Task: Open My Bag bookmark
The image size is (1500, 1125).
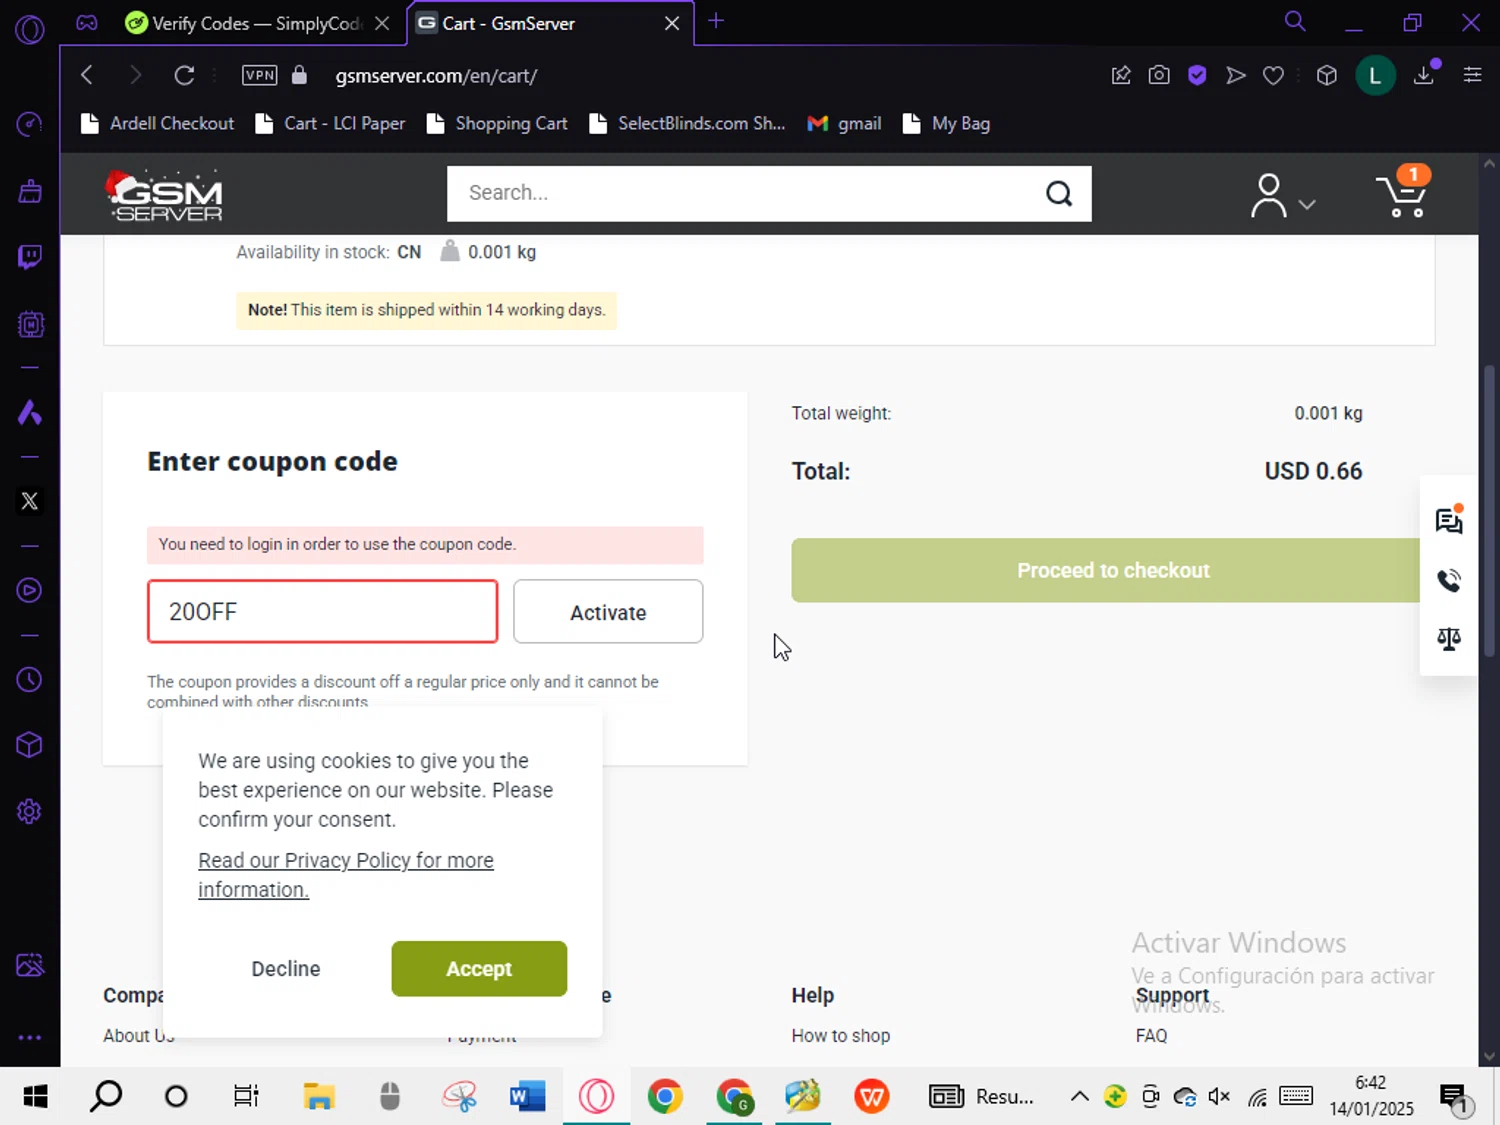Action: tap(947, 123)
